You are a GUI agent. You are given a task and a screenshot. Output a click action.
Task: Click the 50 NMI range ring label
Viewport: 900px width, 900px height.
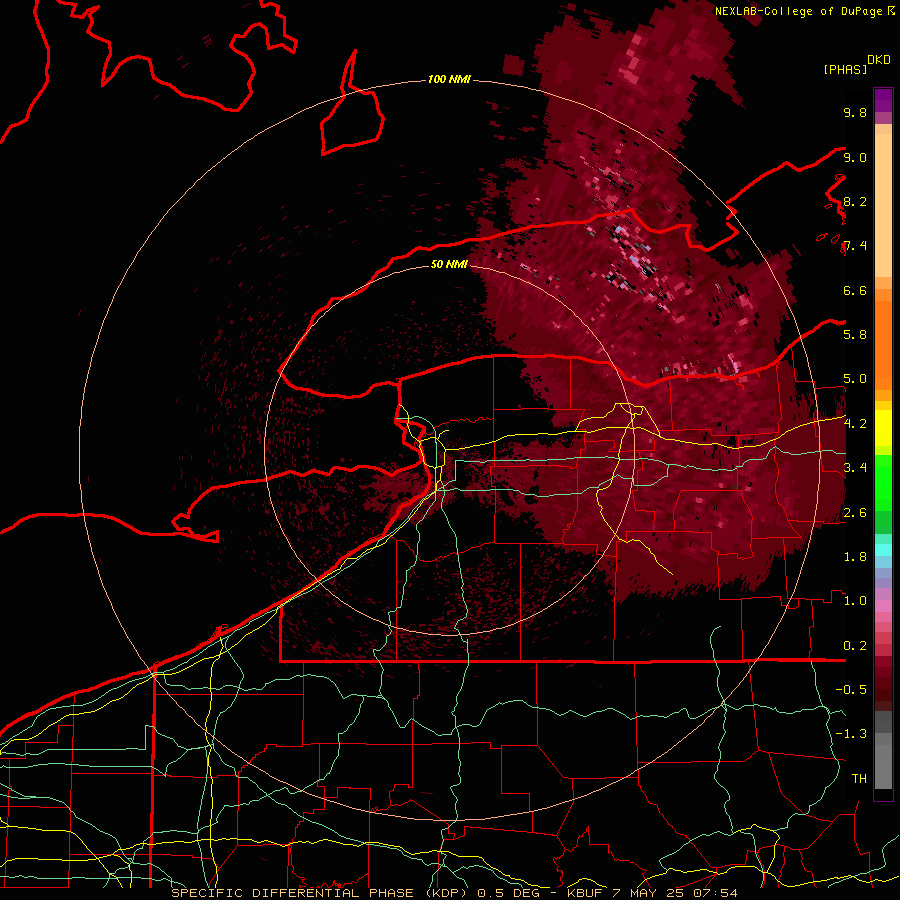449,264
